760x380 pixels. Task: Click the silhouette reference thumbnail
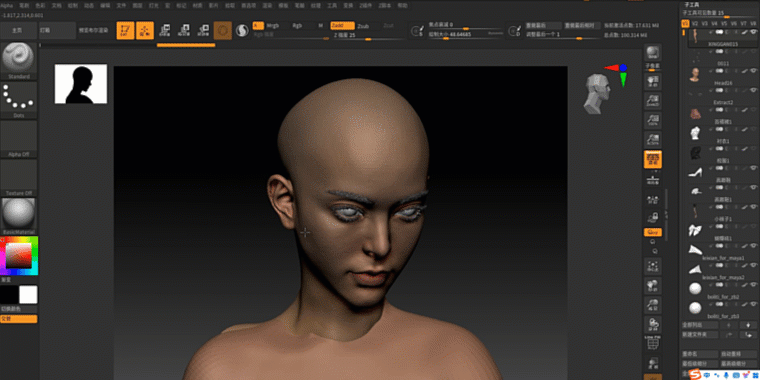pos(81,84)
